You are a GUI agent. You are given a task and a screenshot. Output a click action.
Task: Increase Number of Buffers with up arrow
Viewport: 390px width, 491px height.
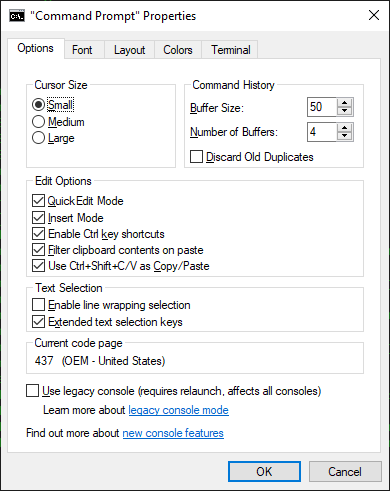(x=345, y=128)
